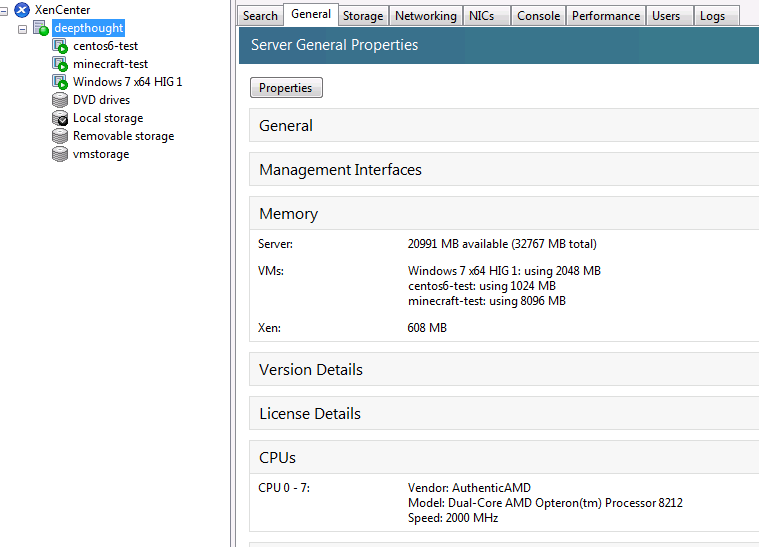Switch to the Storage tab
Image resolution: width=759 pixels, height=547 pixels.
[x=362, y=16]
